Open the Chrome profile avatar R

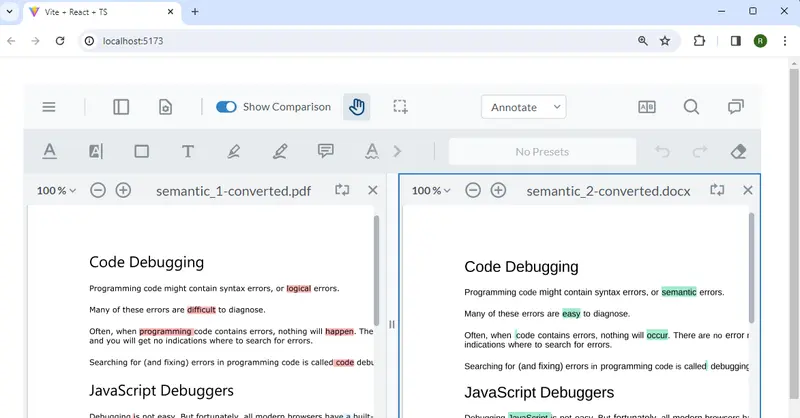(x=760, y=41)
